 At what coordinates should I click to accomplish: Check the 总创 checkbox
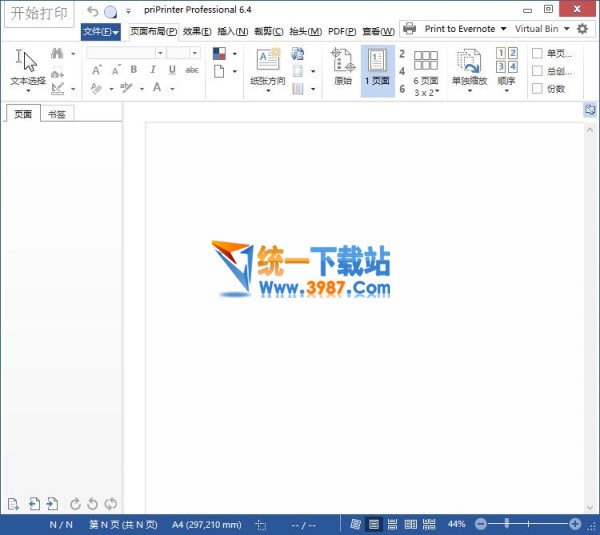(538, 71)
